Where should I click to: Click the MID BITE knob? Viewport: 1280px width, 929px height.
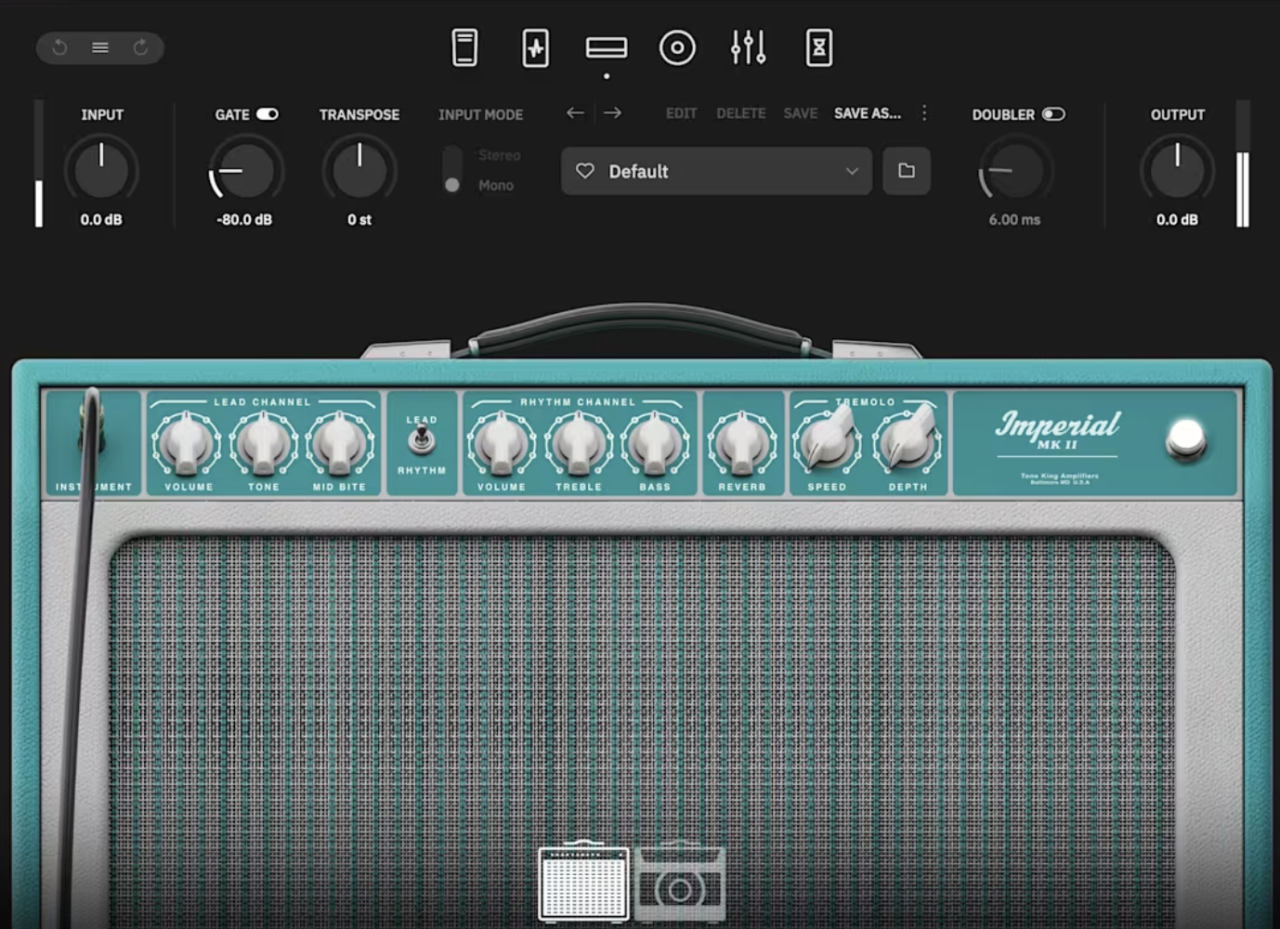[340, 444]
